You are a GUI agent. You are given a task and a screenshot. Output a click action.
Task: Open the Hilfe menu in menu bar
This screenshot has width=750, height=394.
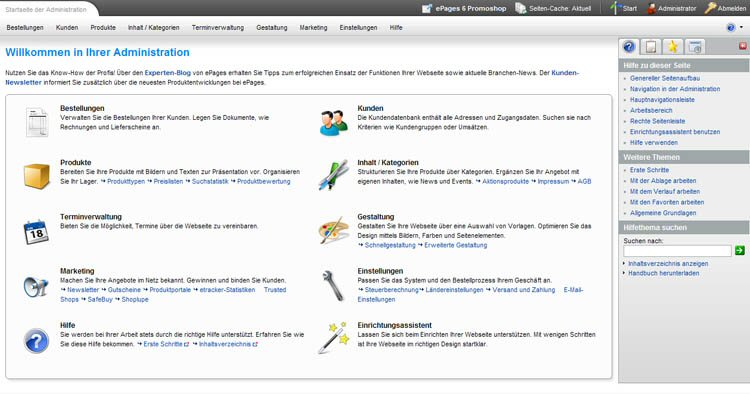pyautogui.click(x=396, y=28)
